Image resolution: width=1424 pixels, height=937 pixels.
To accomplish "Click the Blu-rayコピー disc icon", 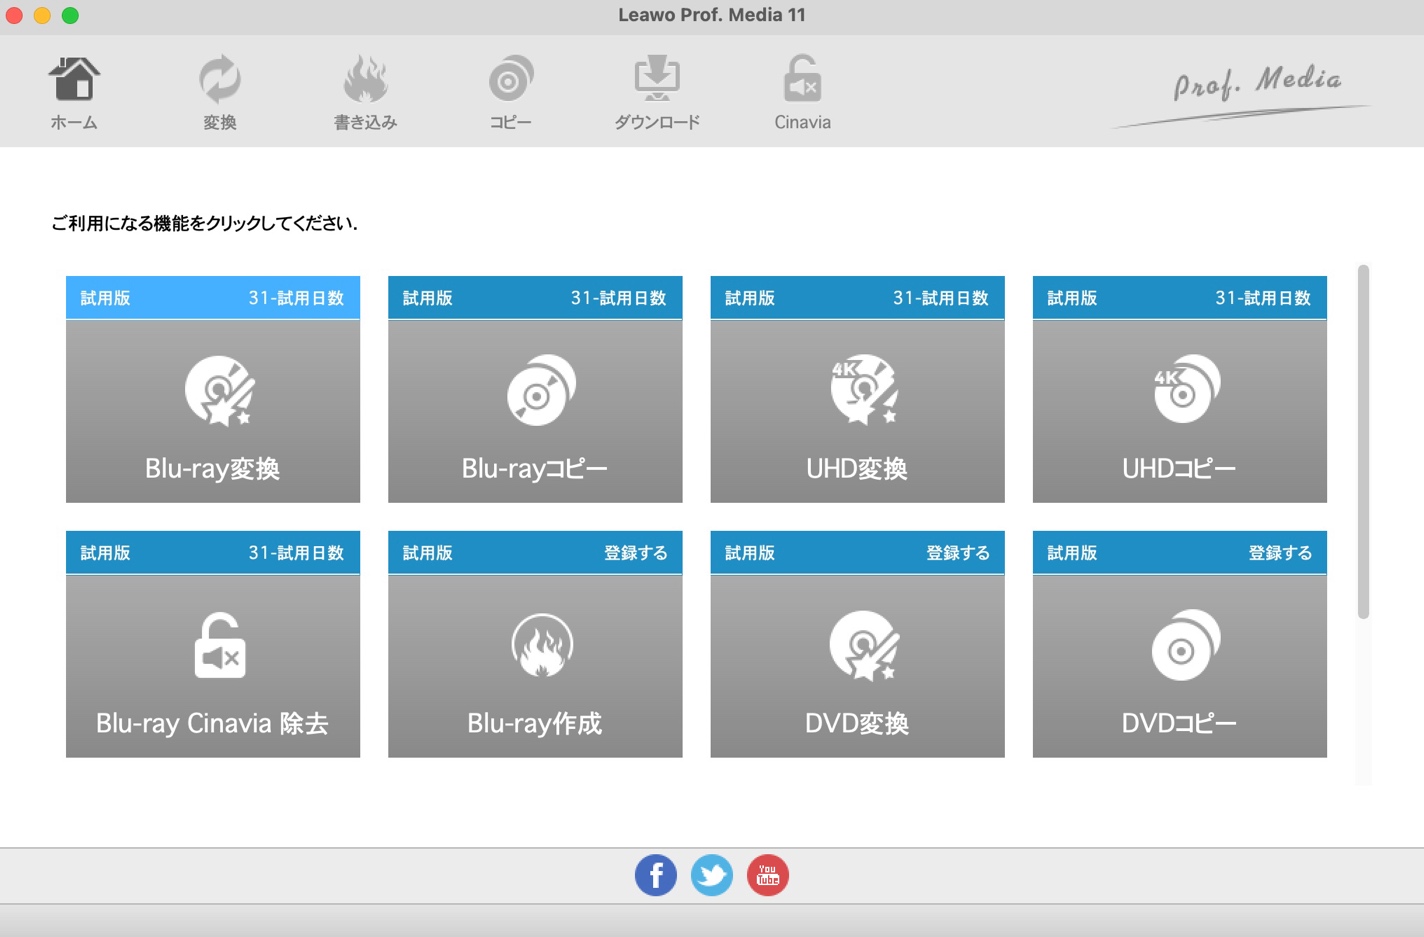I will point(541,390).
